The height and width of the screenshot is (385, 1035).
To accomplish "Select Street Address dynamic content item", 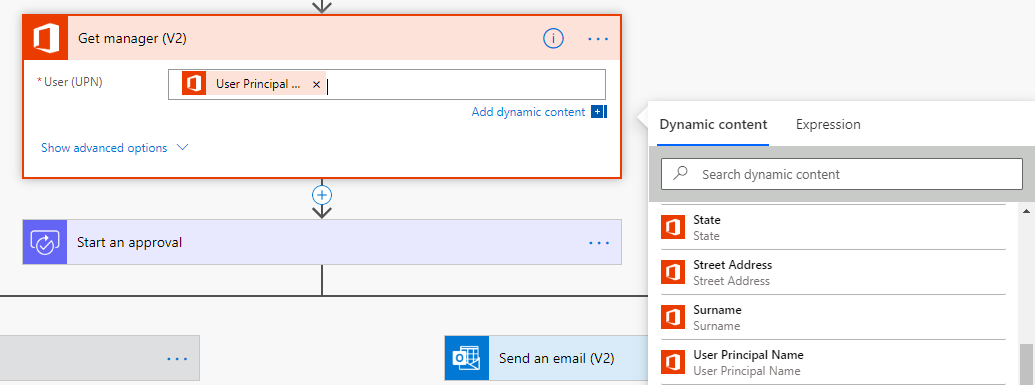I will click(x=833, y=272).
